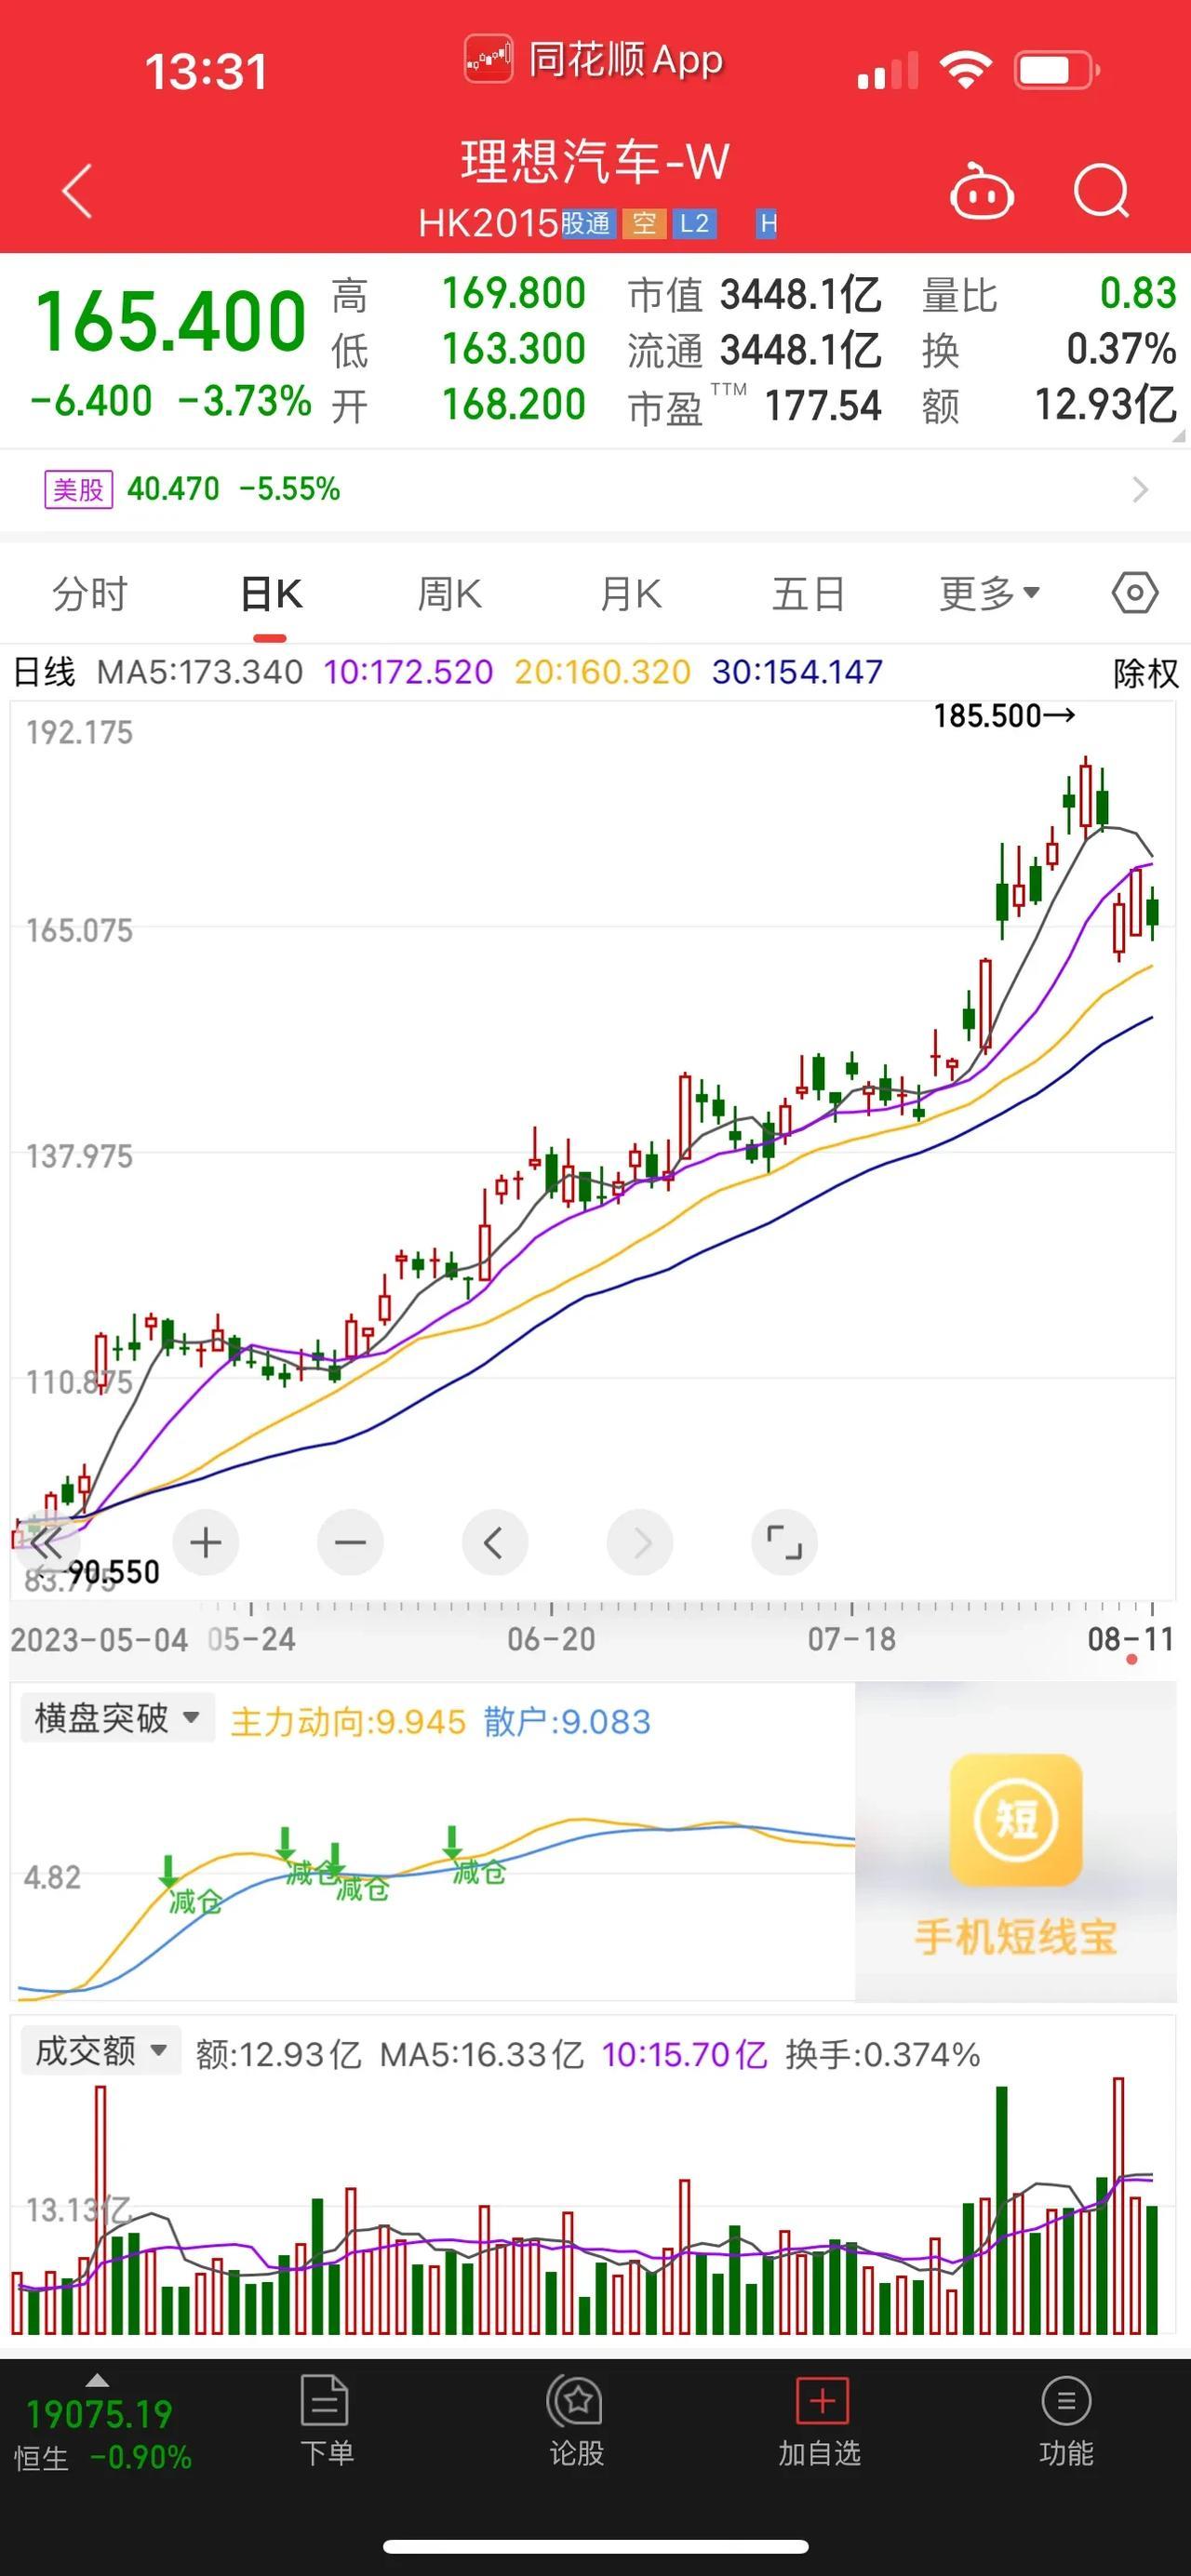Tap the 08-11 date axis label
This screenshot has width=1191, height=2576.
coord(1130,1639)
